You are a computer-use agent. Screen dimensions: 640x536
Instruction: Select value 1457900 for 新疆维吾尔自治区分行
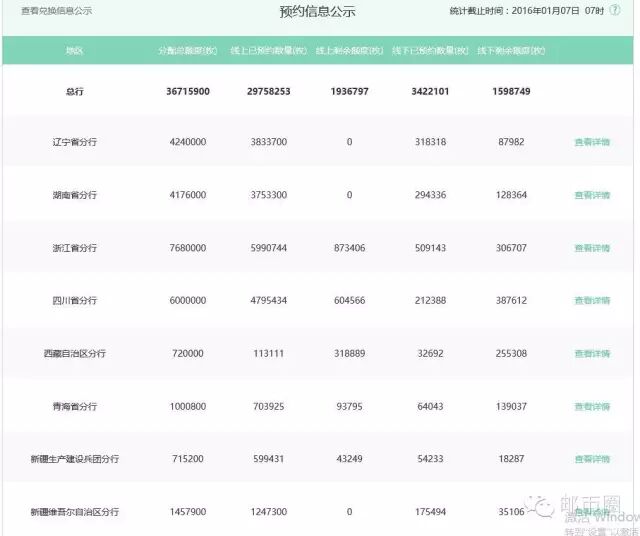click(x=188, y=512)
